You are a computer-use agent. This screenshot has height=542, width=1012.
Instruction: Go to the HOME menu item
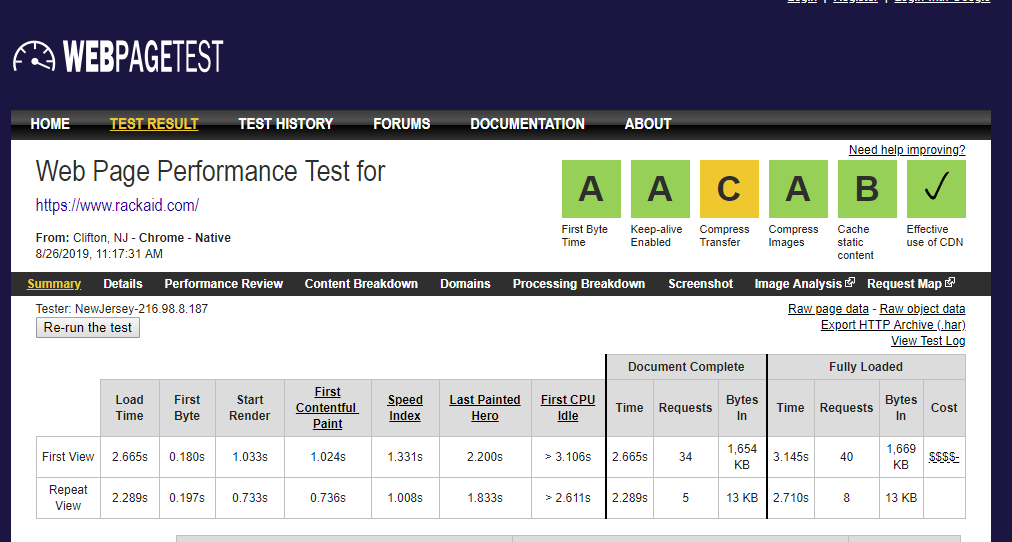pyautogui.click(x=50, y=124)
